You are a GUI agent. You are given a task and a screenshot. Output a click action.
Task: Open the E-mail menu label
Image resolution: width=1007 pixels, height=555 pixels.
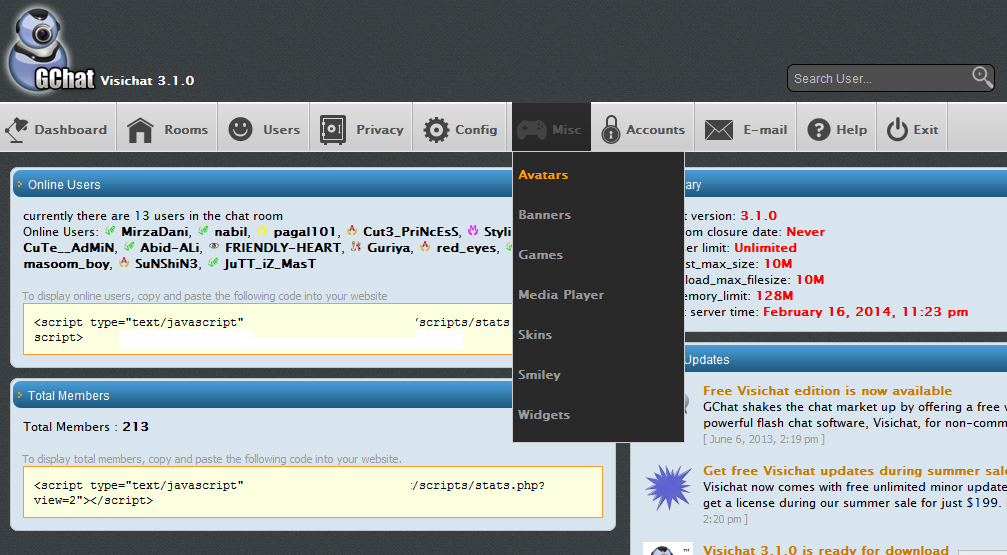pos(765,130)
